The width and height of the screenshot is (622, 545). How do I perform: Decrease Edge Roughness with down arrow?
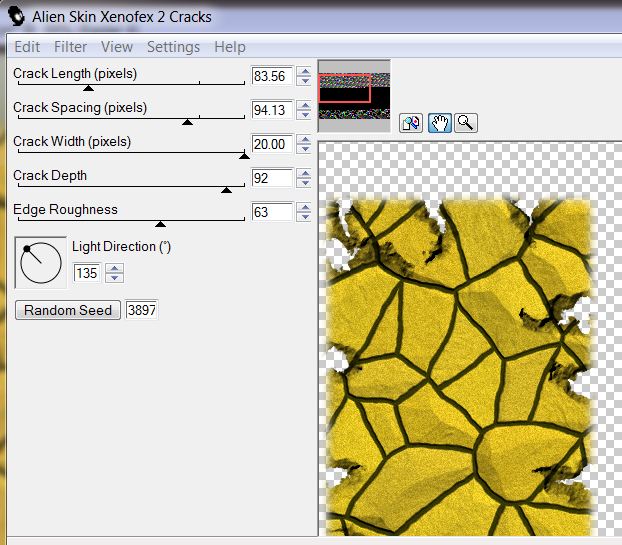pyautogui.click(x=305, y=217)
